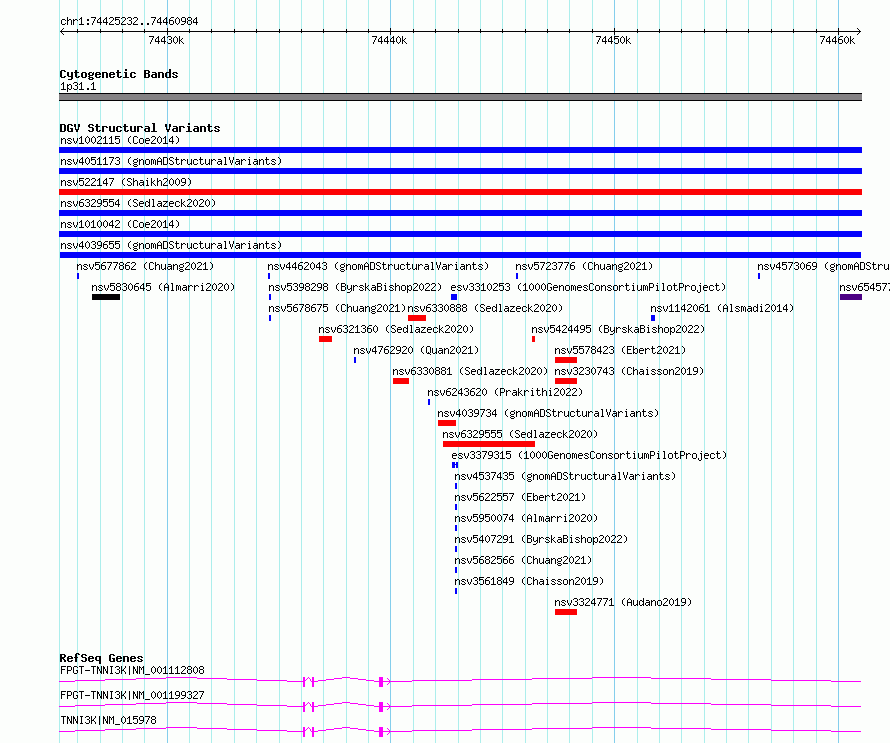
Task: Click the nsv1142061 (Alsmadi2014) label
Action: [x=722, y=308]
